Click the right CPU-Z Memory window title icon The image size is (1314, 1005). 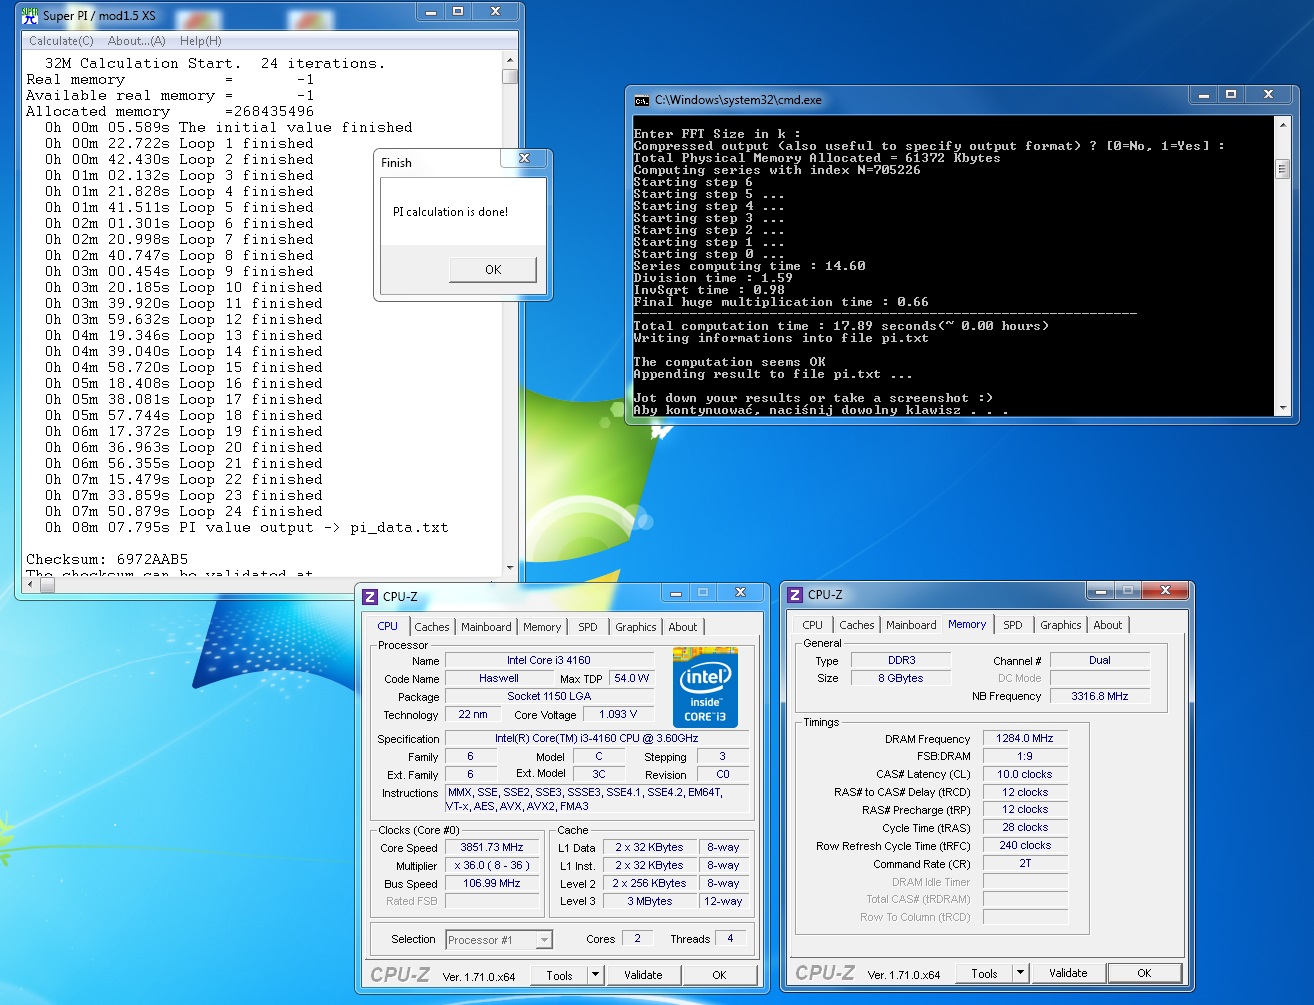point(795,595)
